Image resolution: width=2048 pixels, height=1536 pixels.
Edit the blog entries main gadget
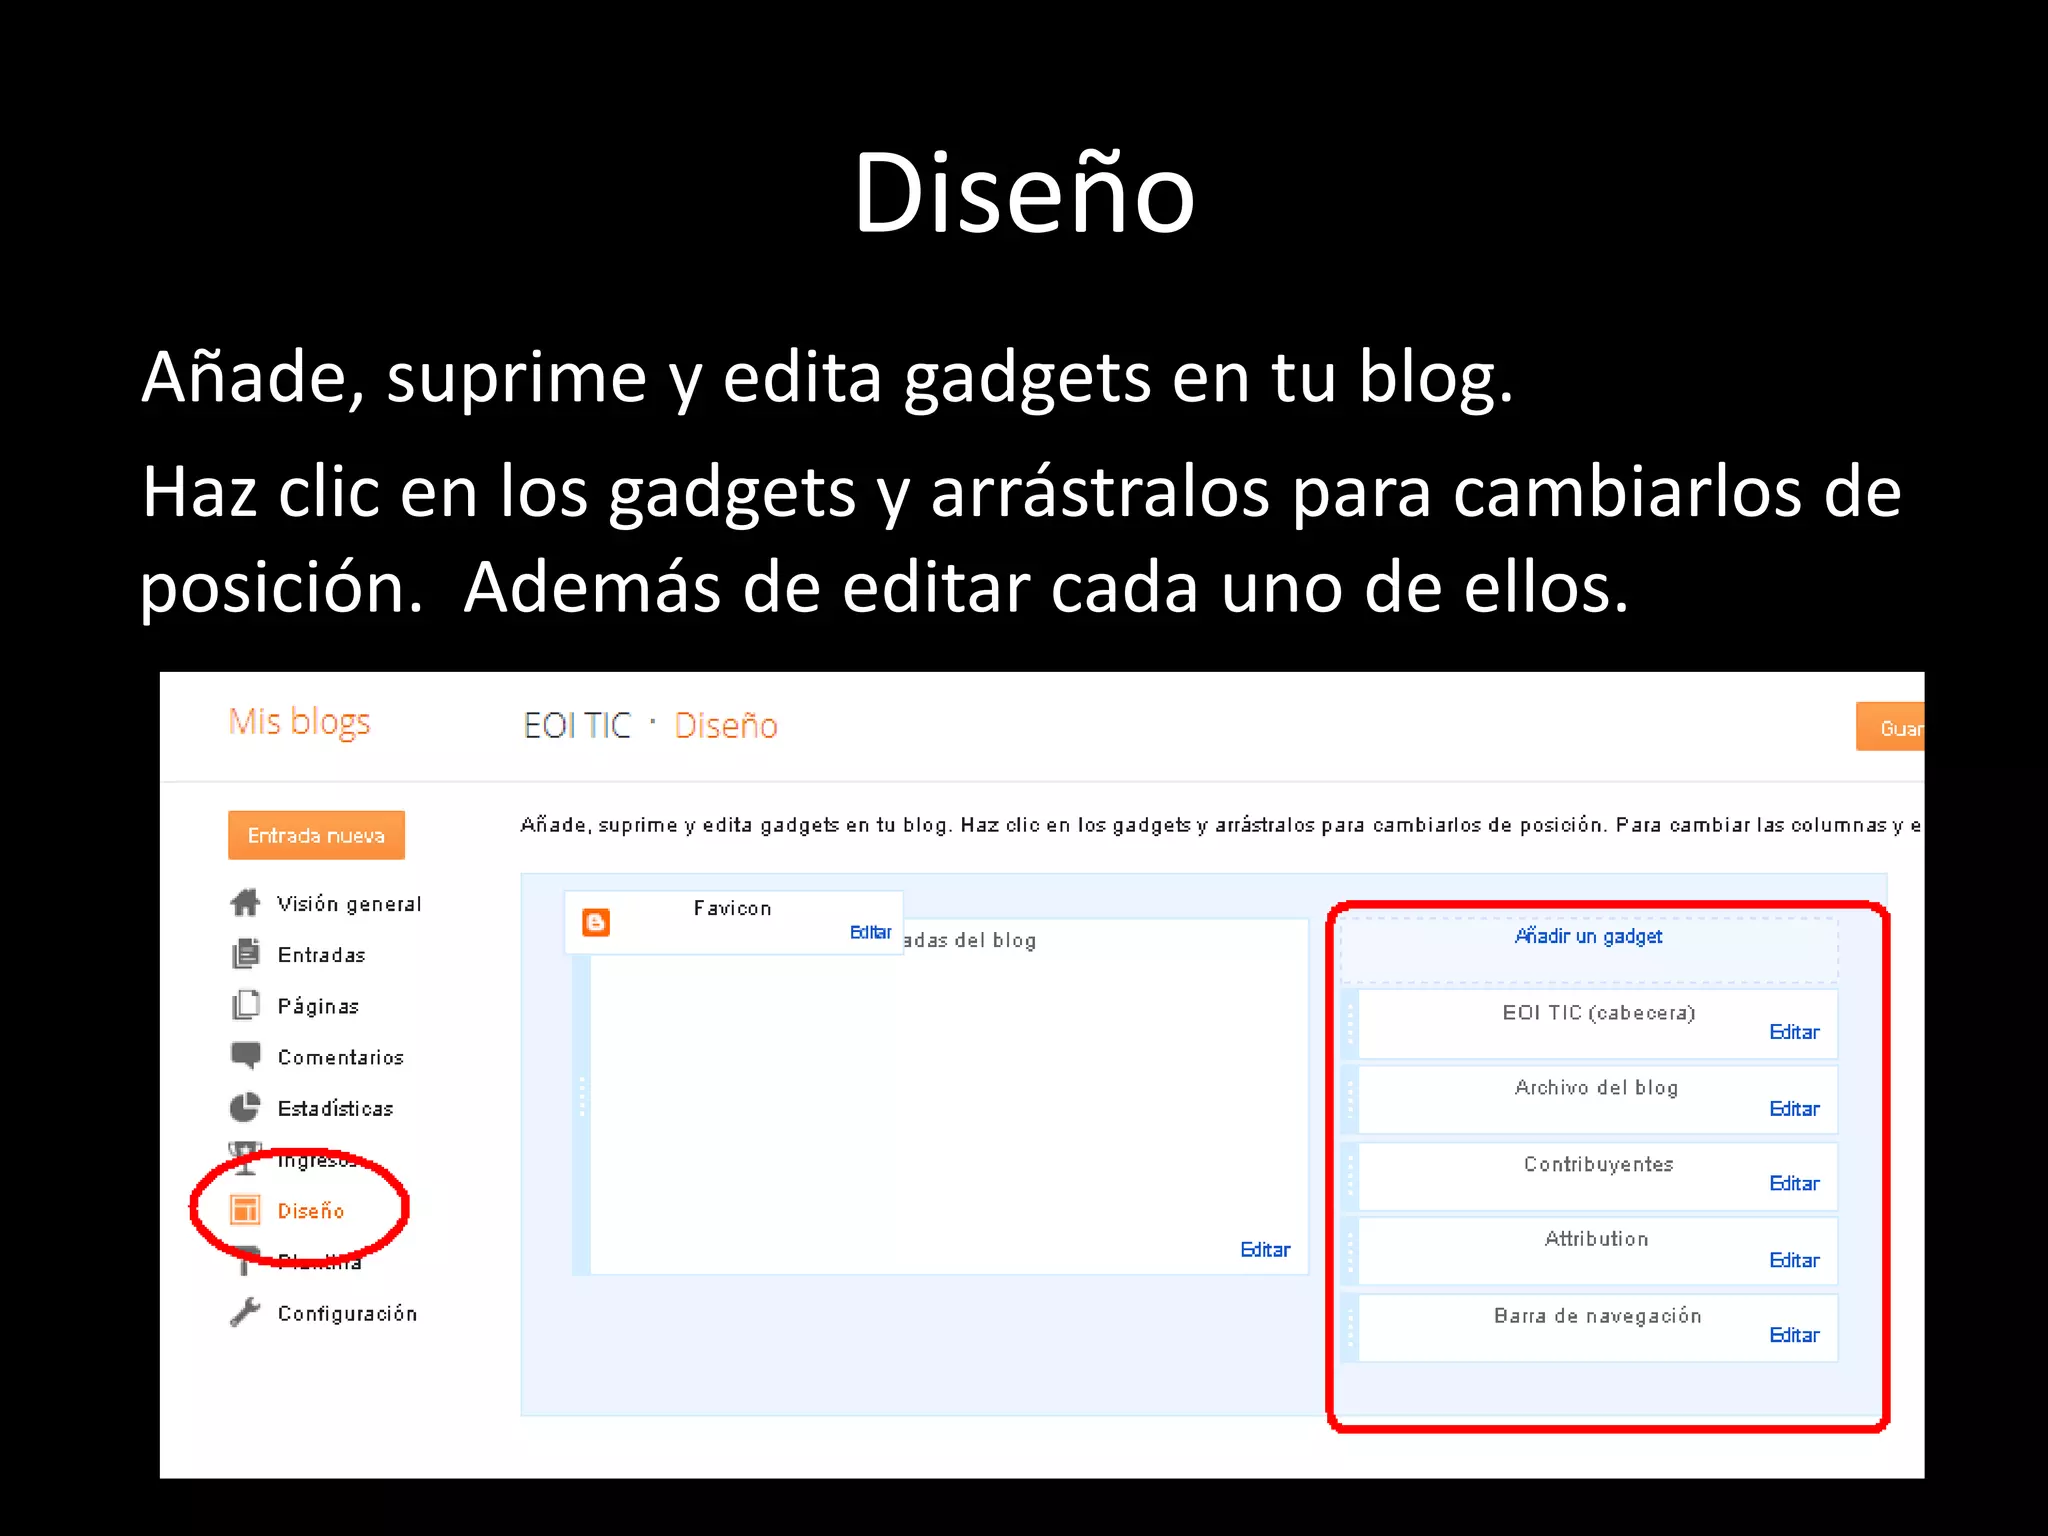[x=1265, y=1250]
